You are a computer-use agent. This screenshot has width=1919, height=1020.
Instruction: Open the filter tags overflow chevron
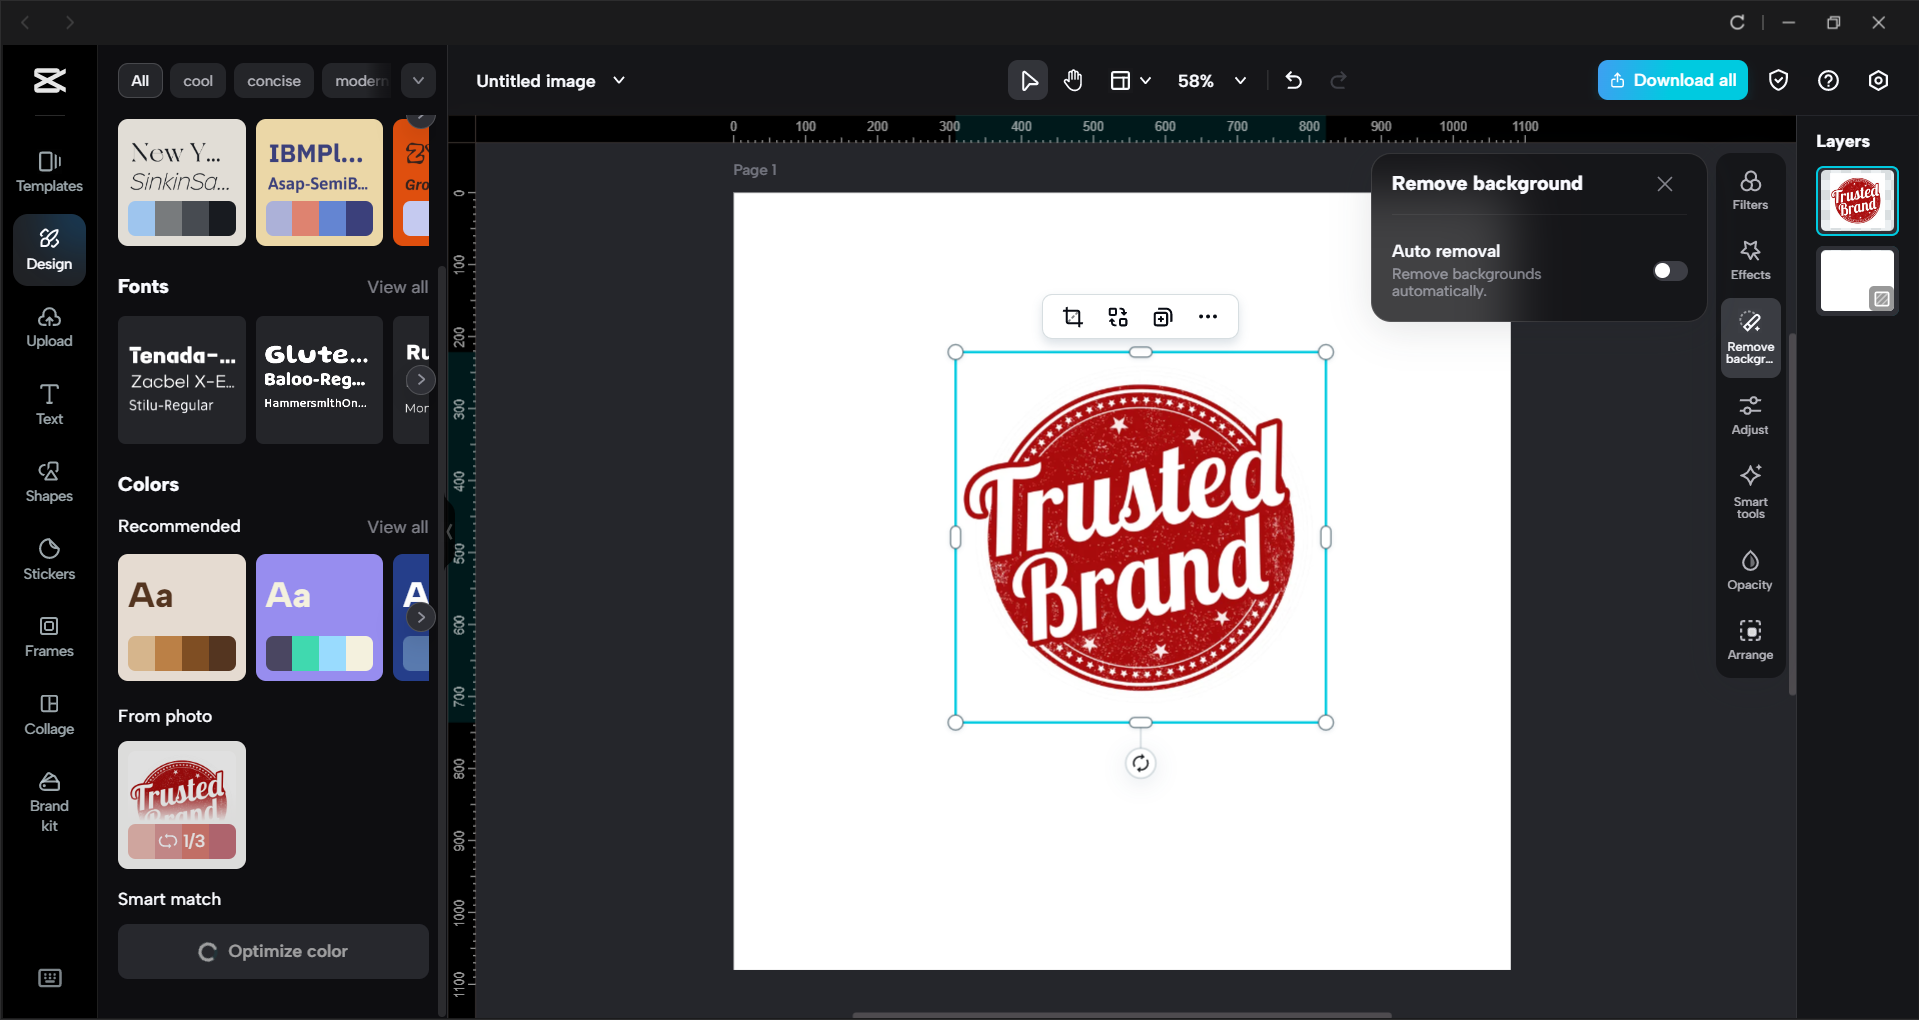tap(418, 80)
